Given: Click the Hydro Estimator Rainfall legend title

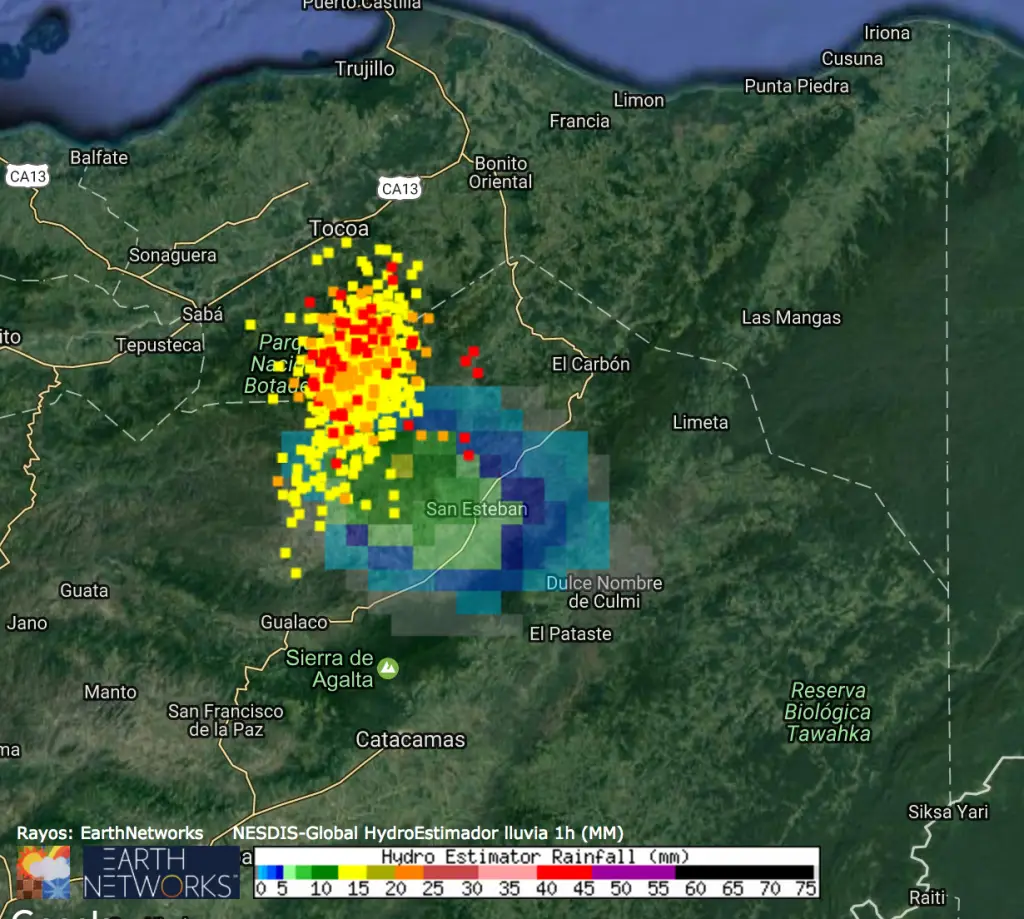Looking at the screenshot, I should [x=535, y=857].
